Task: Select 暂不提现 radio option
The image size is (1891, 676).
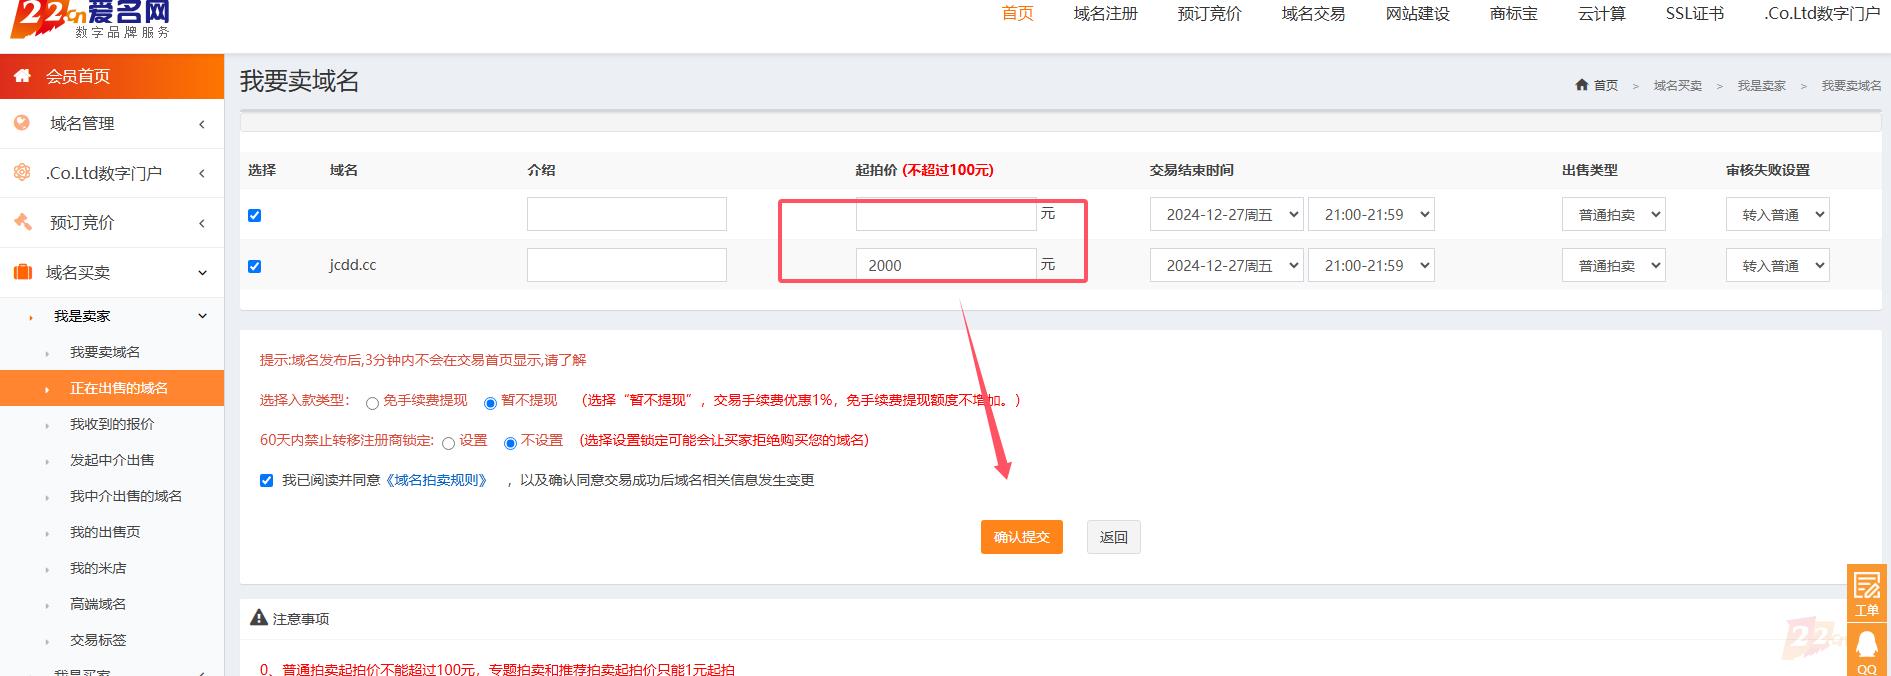Action: click(490, 403)
